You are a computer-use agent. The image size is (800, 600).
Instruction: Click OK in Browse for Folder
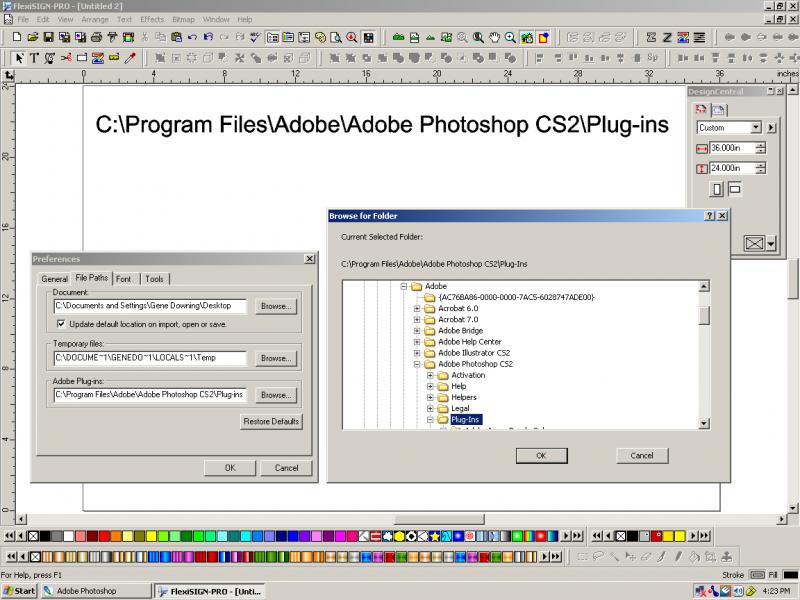(x=541, y=456)
